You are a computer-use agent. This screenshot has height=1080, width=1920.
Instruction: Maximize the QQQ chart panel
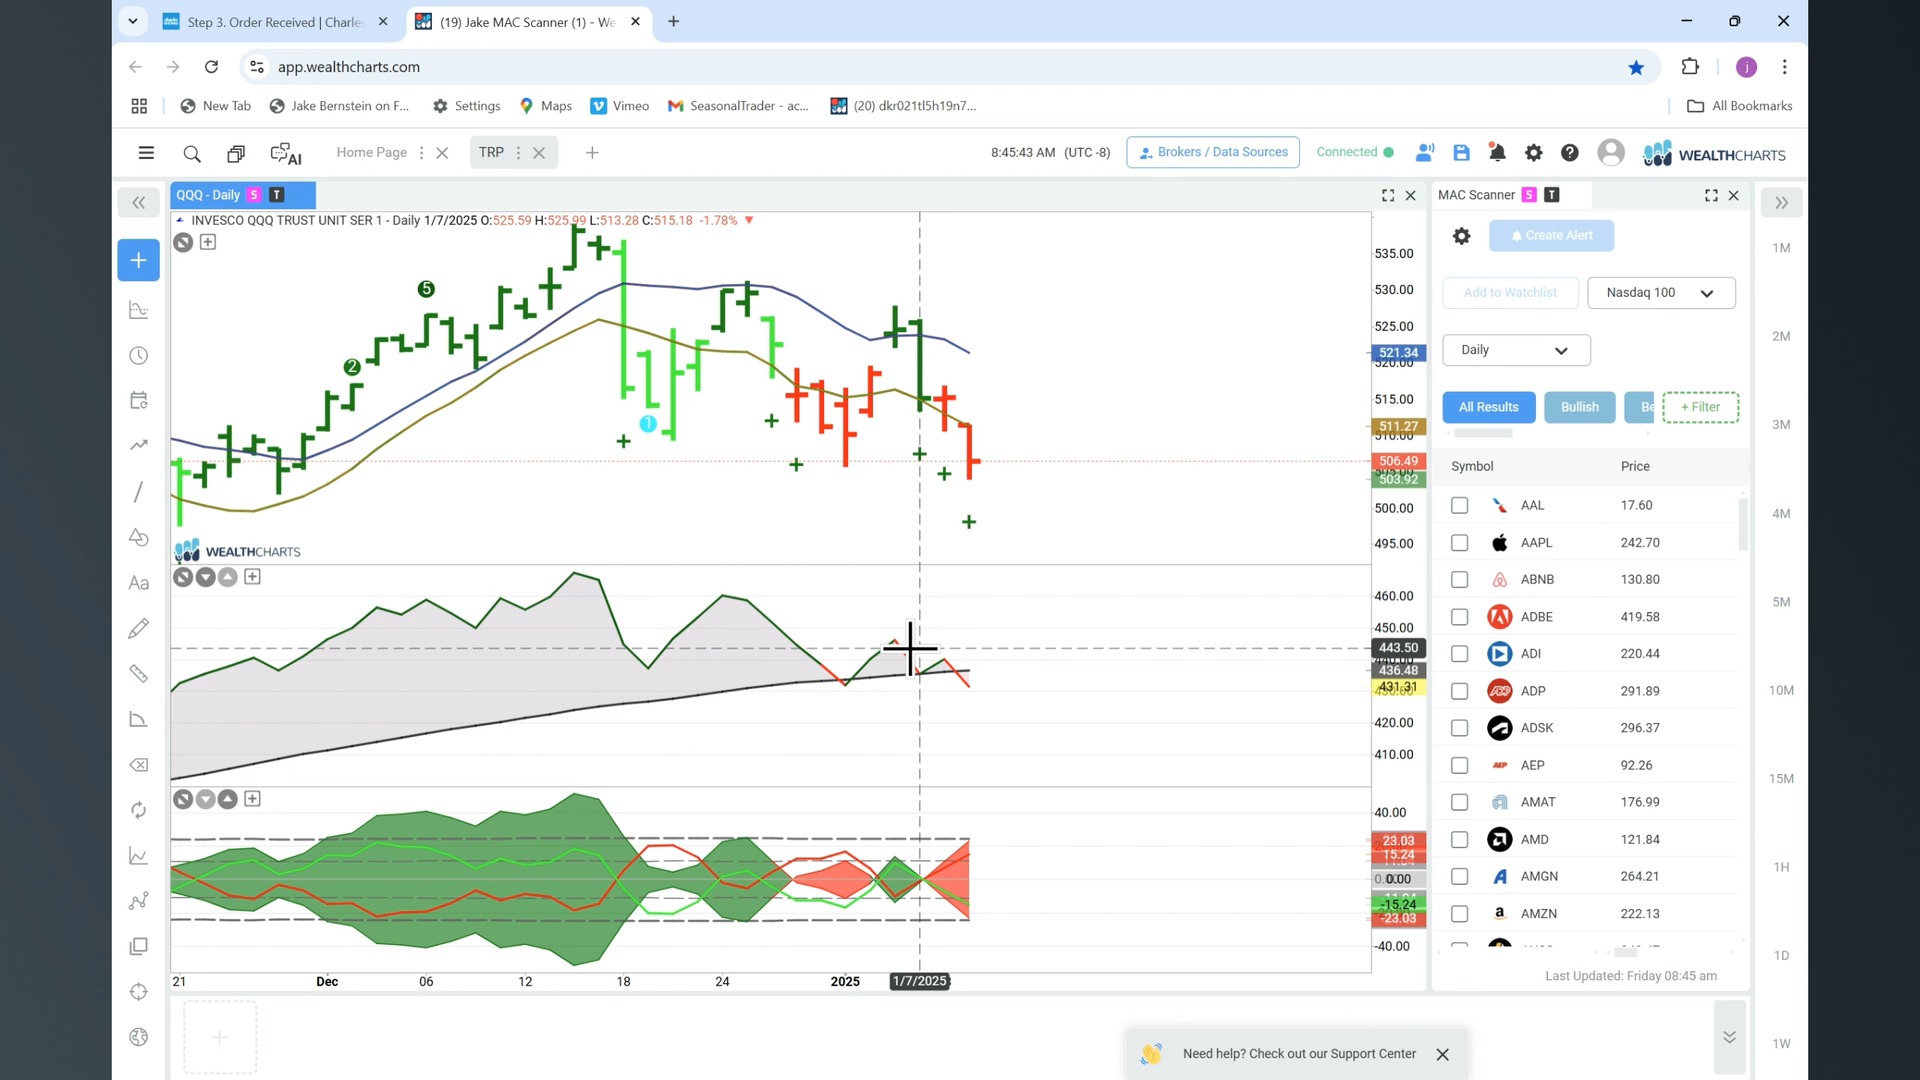(x=1388, y=195)
